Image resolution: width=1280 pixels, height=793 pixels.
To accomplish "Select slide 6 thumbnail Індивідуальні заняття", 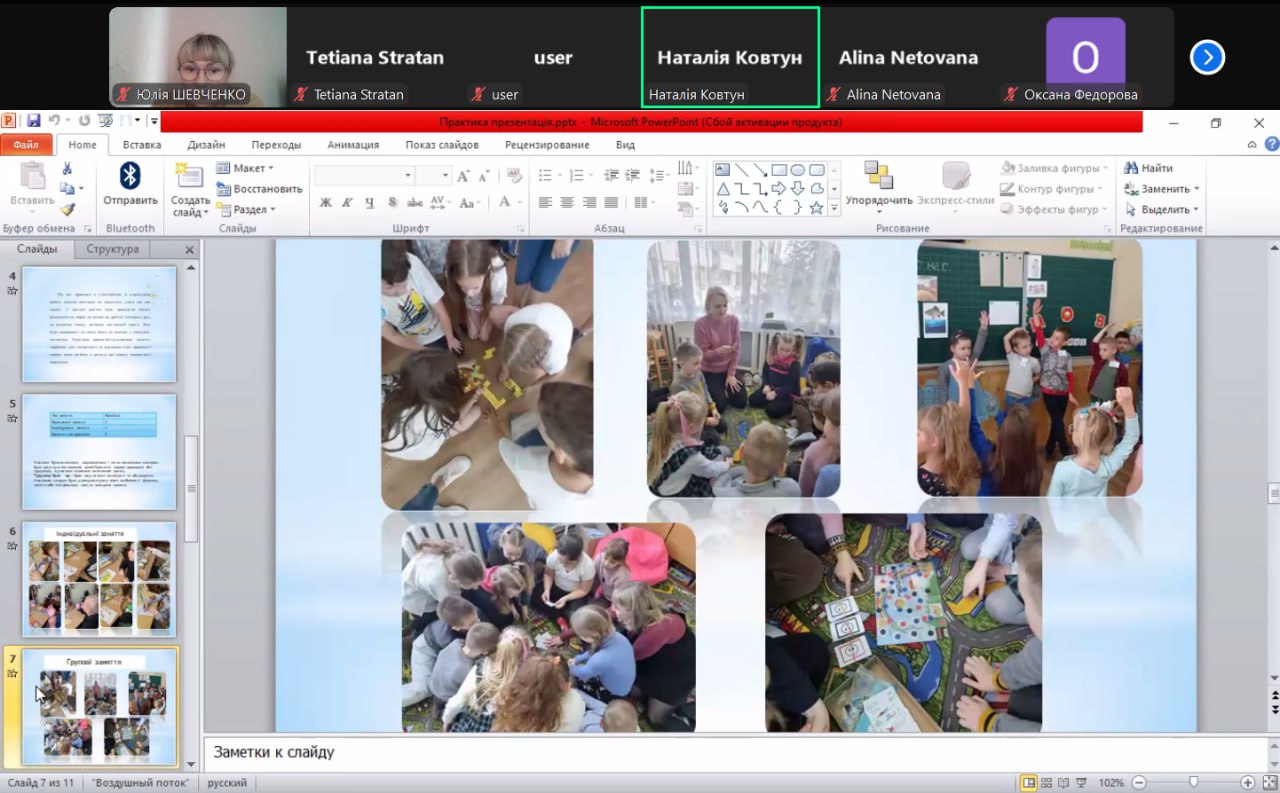I will pos(99,580).
